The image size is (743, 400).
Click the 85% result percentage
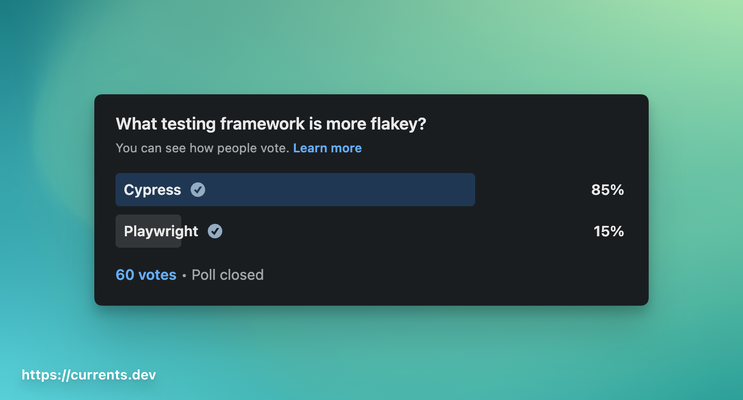607,190
